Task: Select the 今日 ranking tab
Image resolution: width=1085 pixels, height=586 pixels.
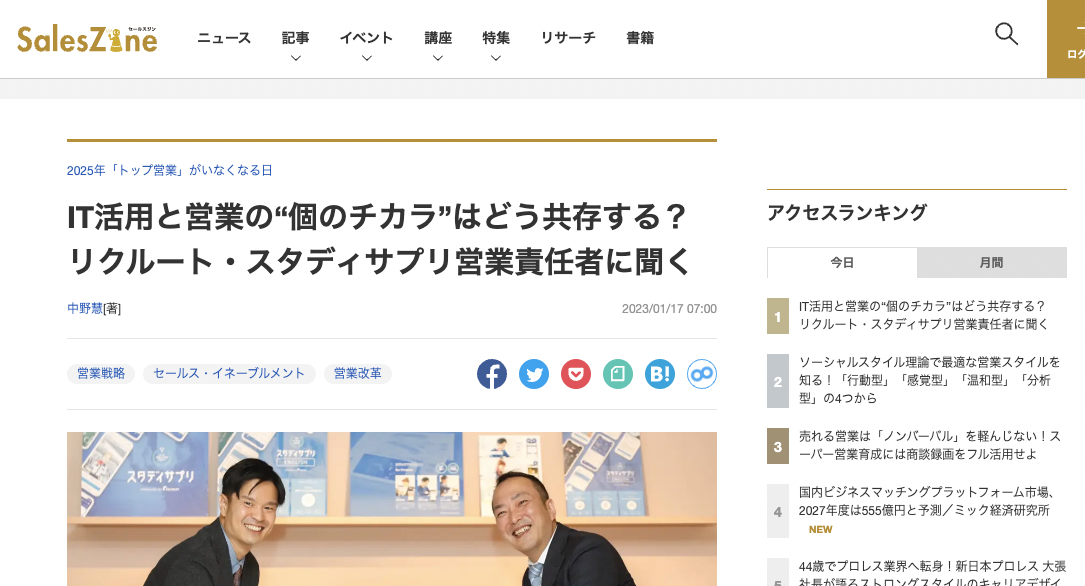Action: pos(842,263)
